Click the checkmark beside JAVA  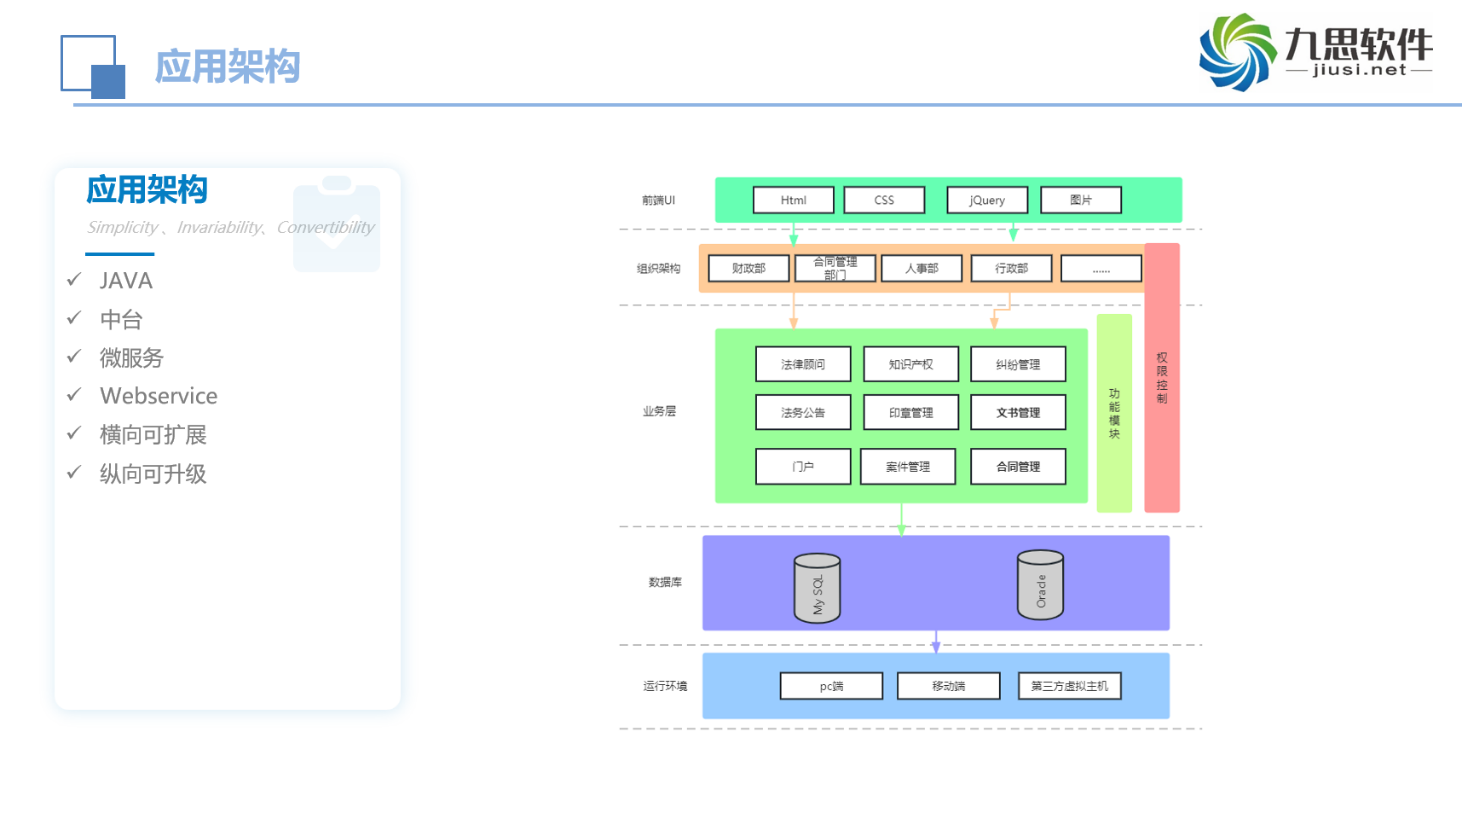pos(74,280)
